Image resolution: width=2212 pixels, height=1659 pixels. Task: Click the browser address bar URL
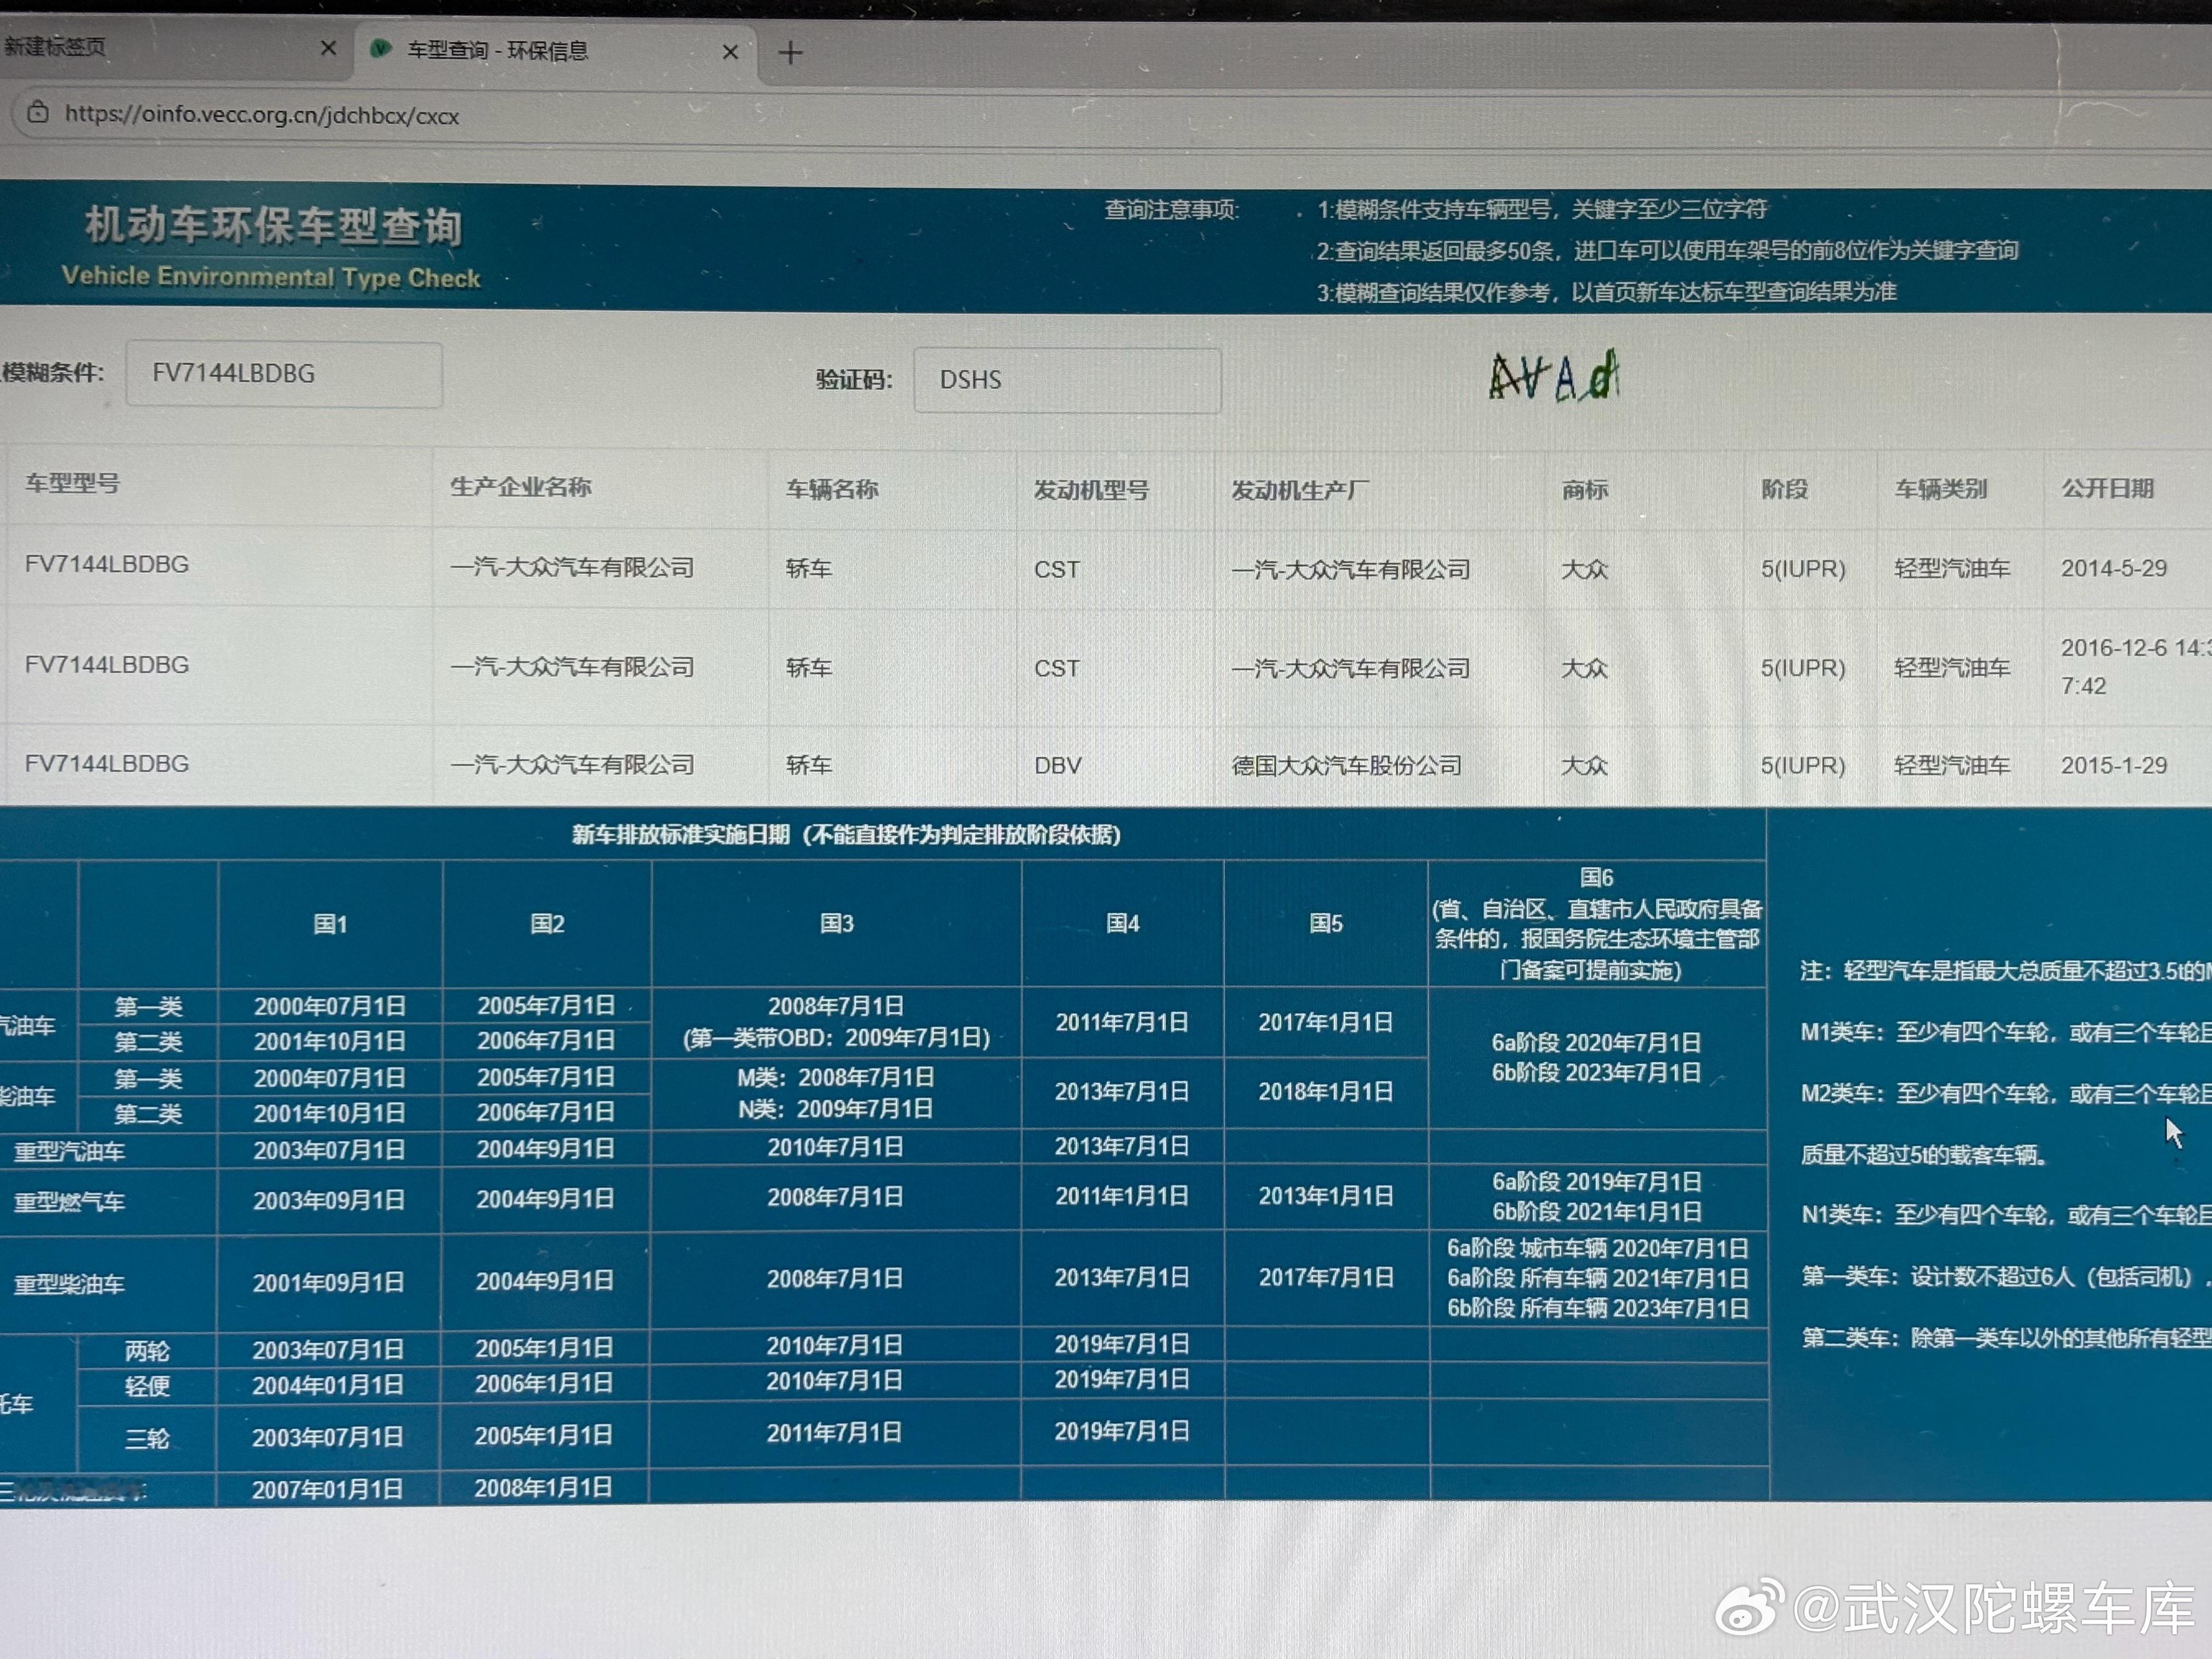(262, 115)
